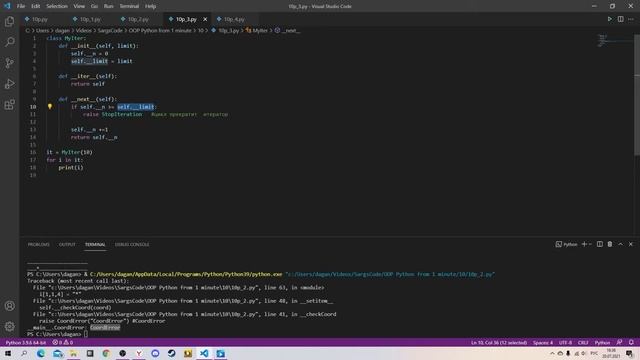Open Chrome from the taskbar
The height and width of the screenshot is (360, 640).
coord(106,353)
